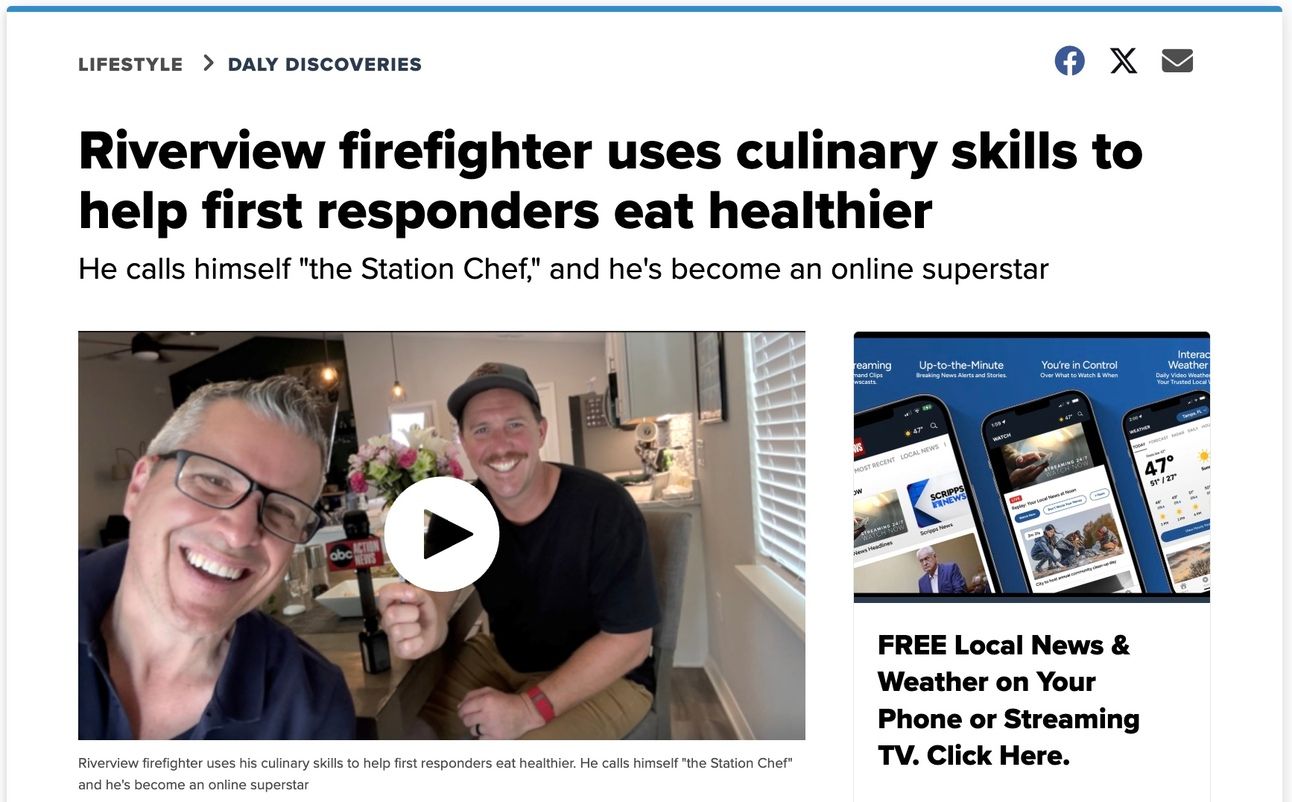Go to Daly Discoveries category
Image resolution: width=1292 pixels, height=802 pixels.
[x=325, y=64]
